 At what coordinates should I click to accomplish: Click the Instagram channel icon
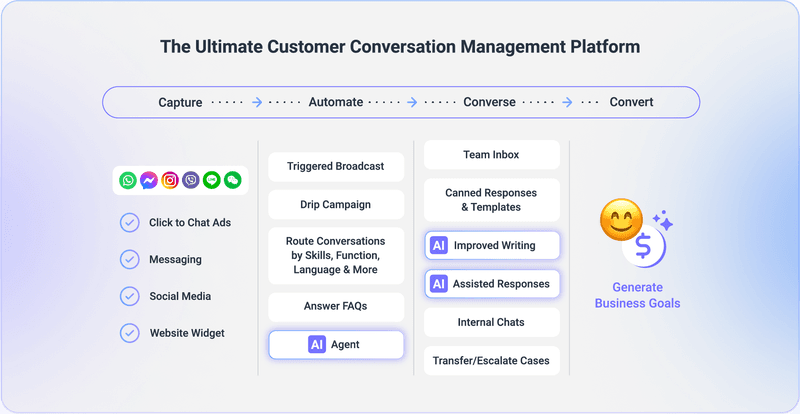(x=170, y=180)
